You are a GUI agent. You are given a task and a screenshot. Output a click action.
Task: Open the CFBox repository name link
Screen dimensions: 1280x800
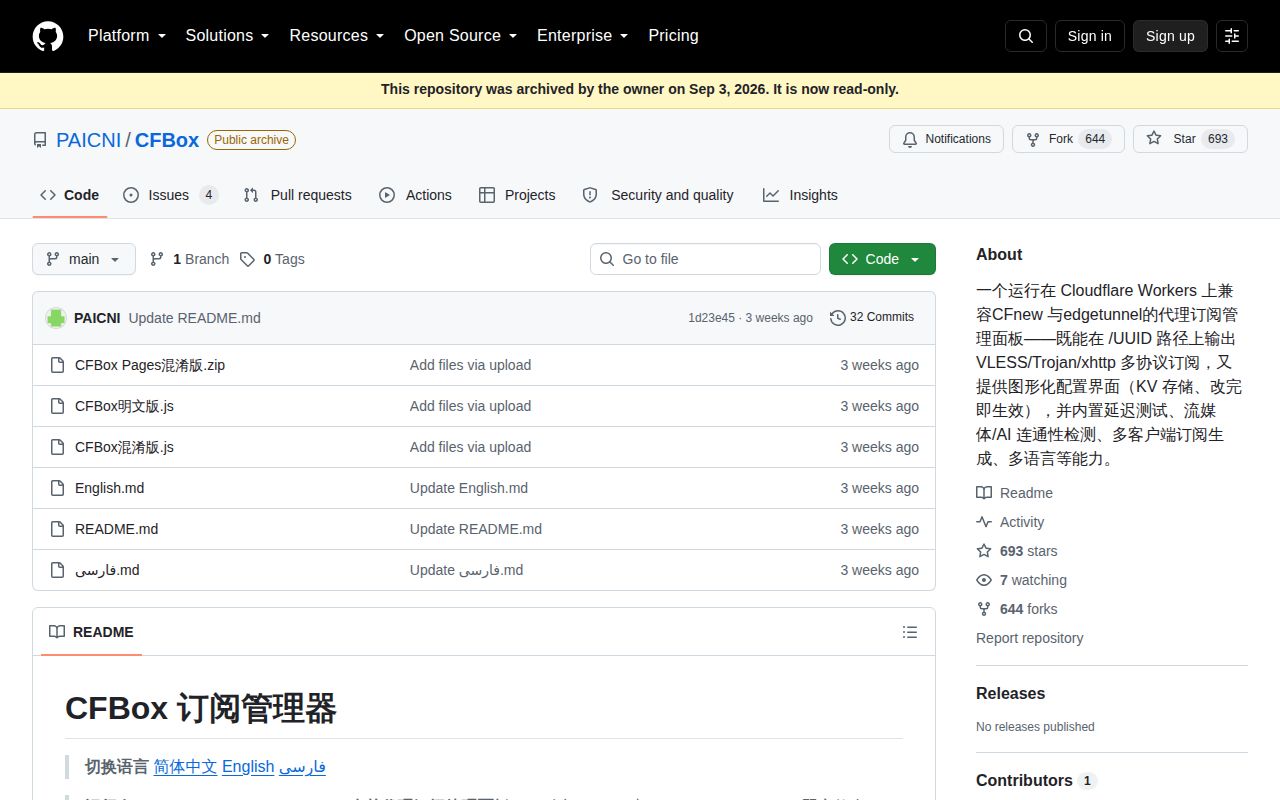click(167, 140)
